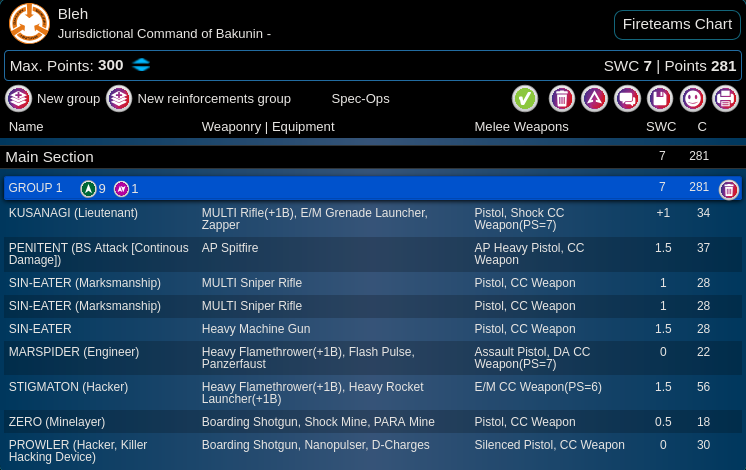Click the Bakunin faction logo

[x=29, y=23]
